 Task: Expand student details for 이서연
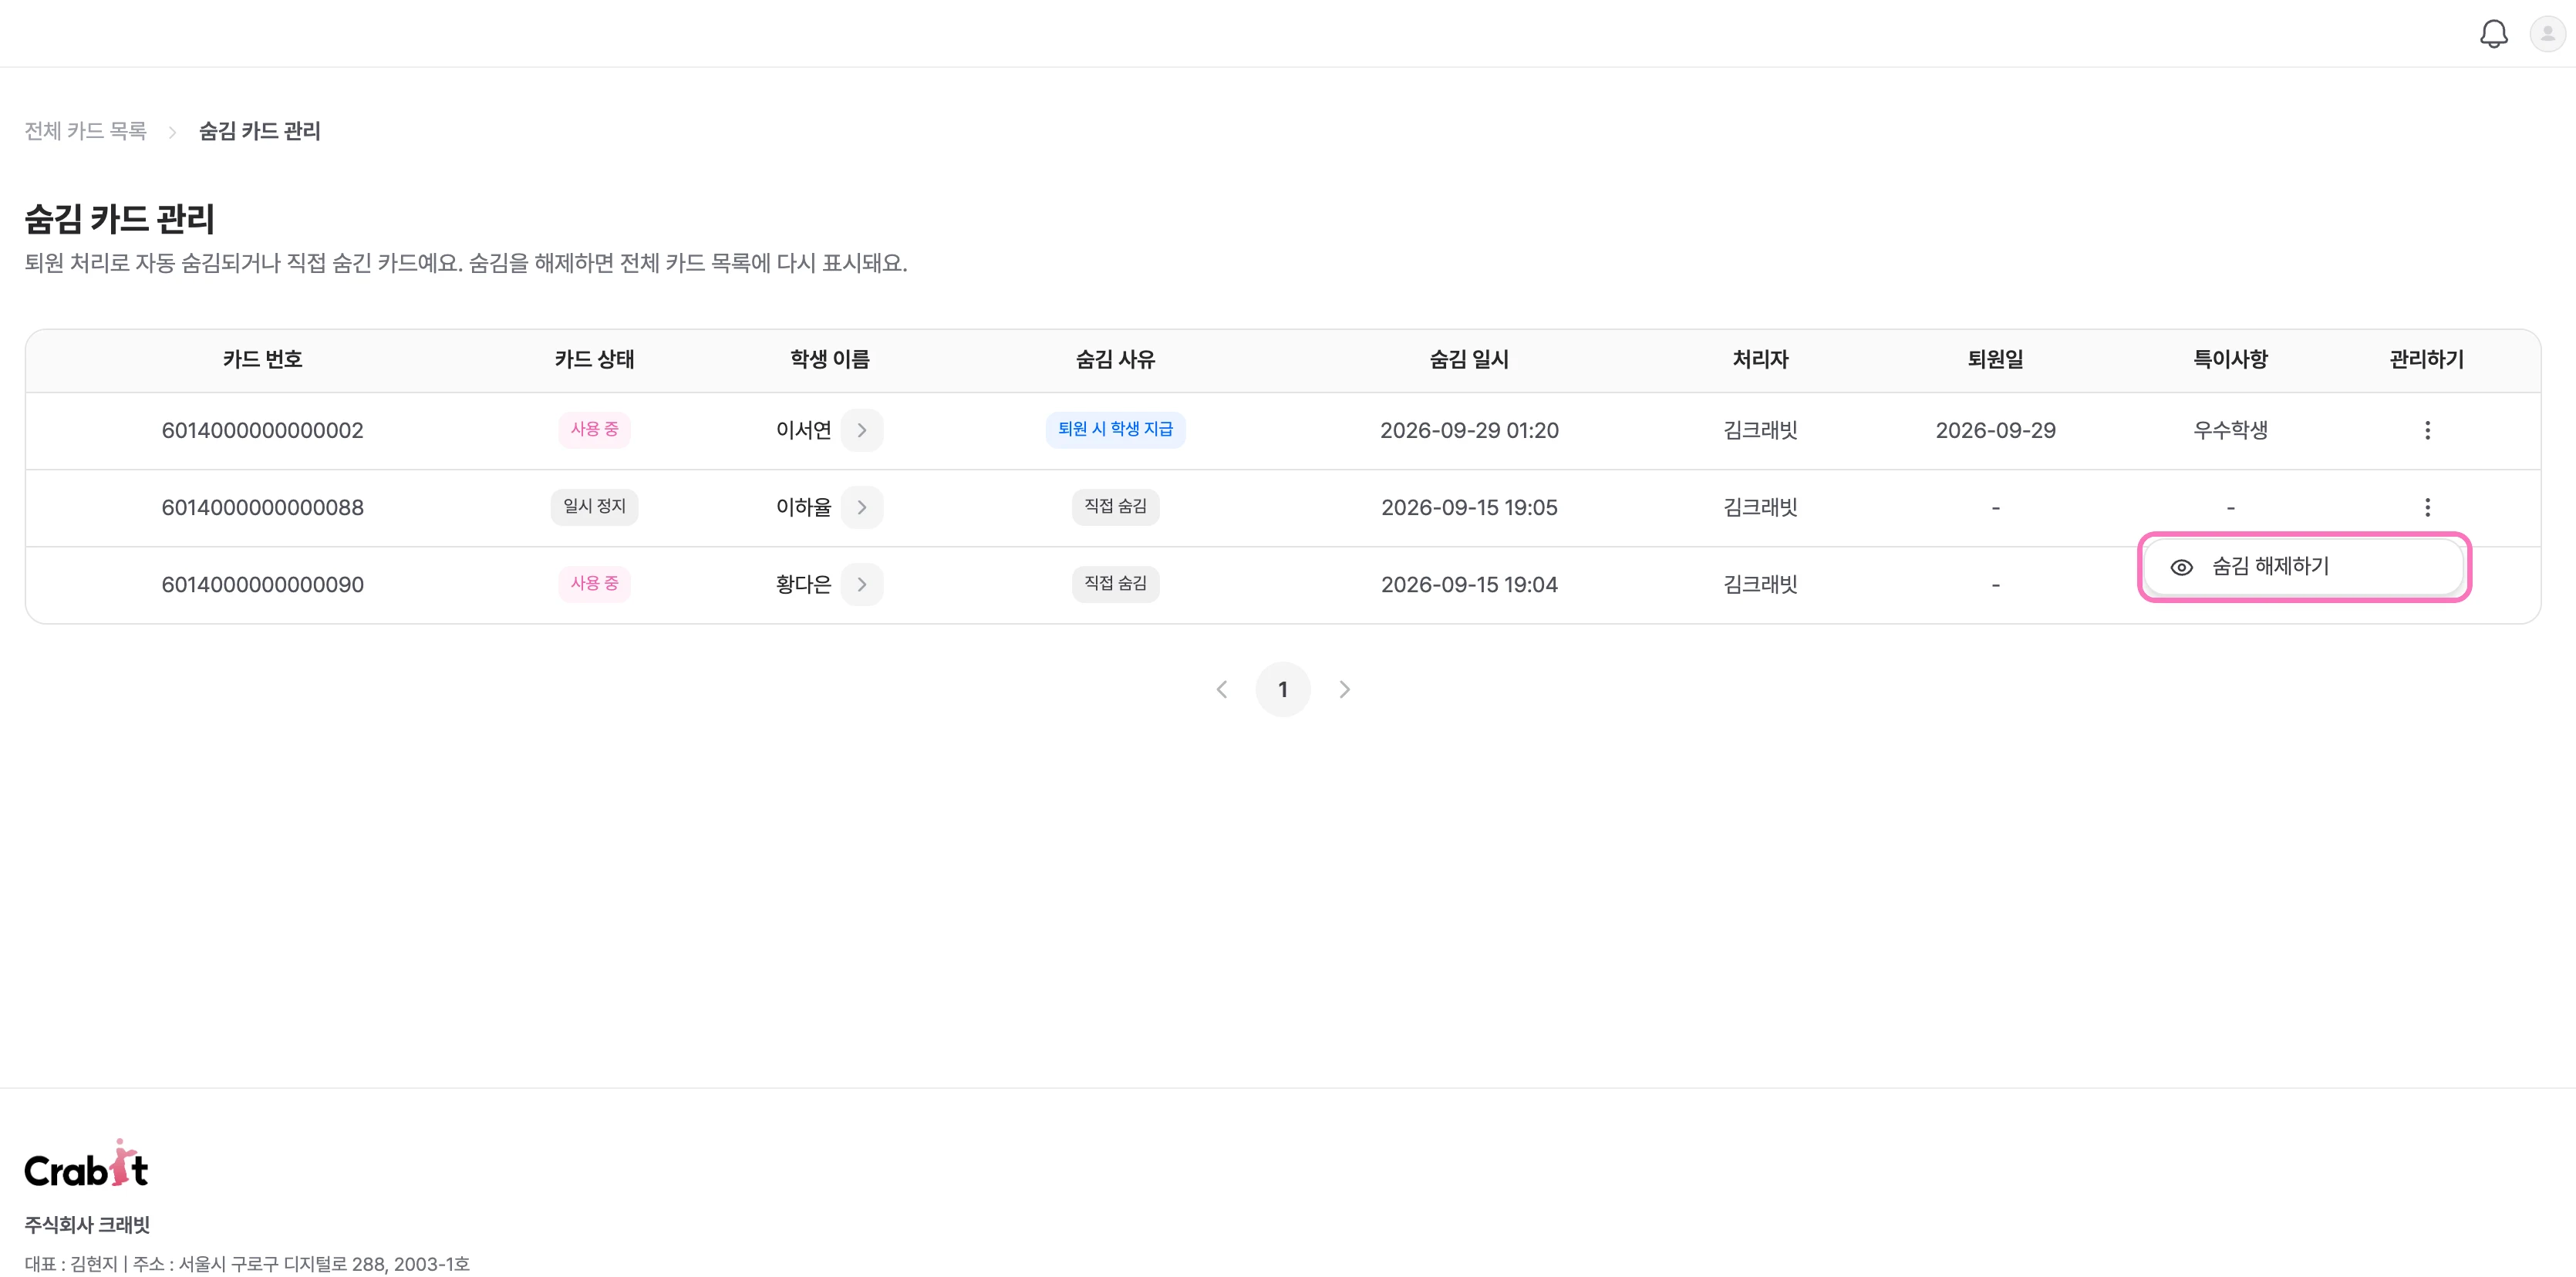coord(861,430)
